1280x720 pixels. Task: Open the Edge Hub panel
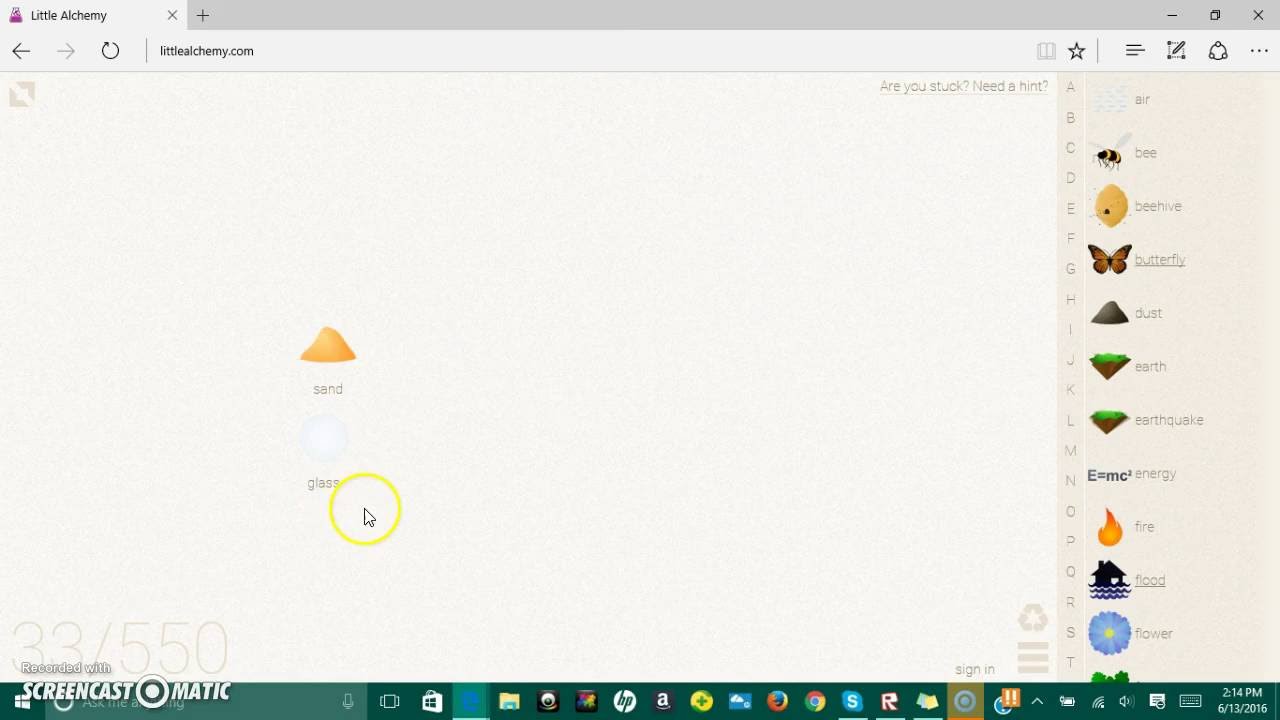click(1135, 51)
